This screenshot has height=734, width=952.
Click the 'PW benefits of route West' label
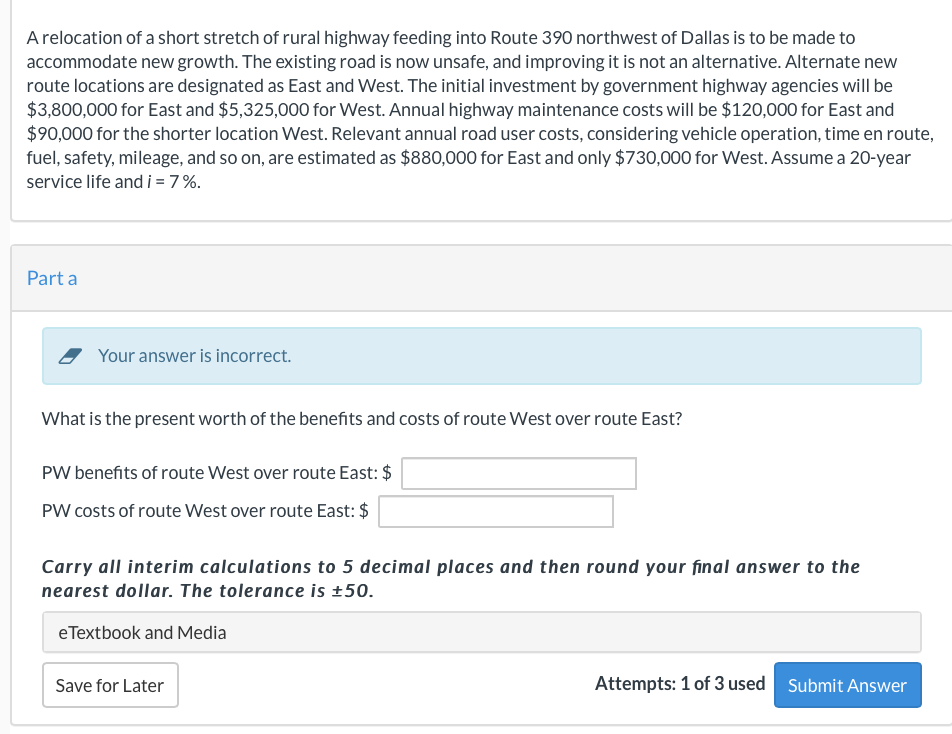(209, 473)
